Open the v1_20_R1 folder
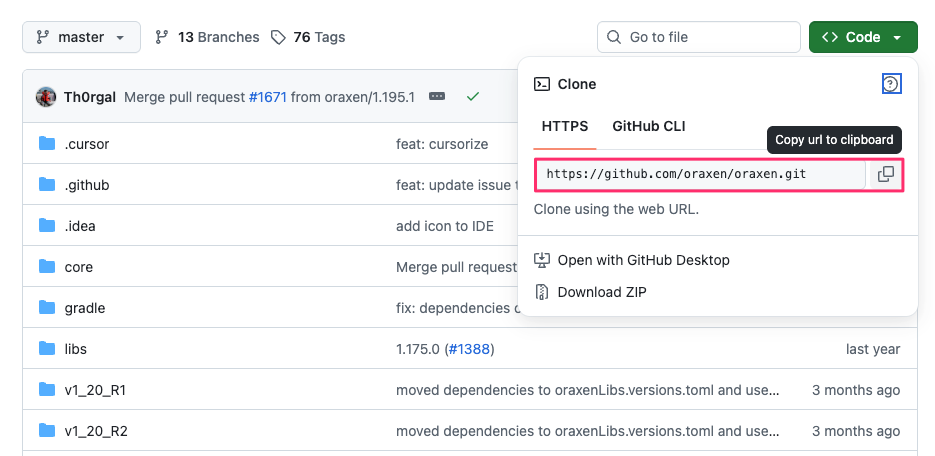The height and width of the screenshot is (456, 935). coord(95,390)
